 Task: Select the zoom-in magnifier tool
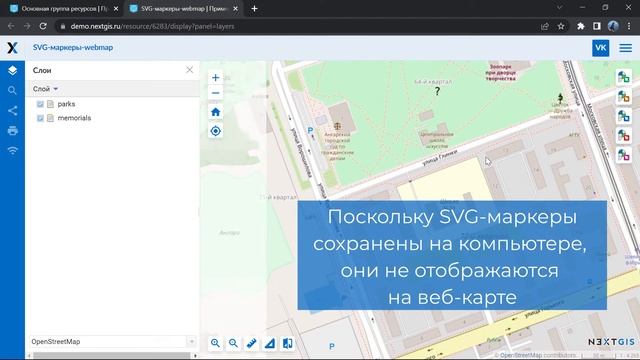click(x=216, y=343)
